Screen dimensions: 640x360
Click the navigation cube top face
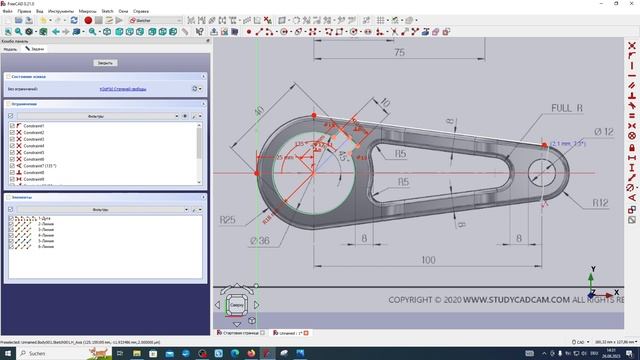[237, 305]
